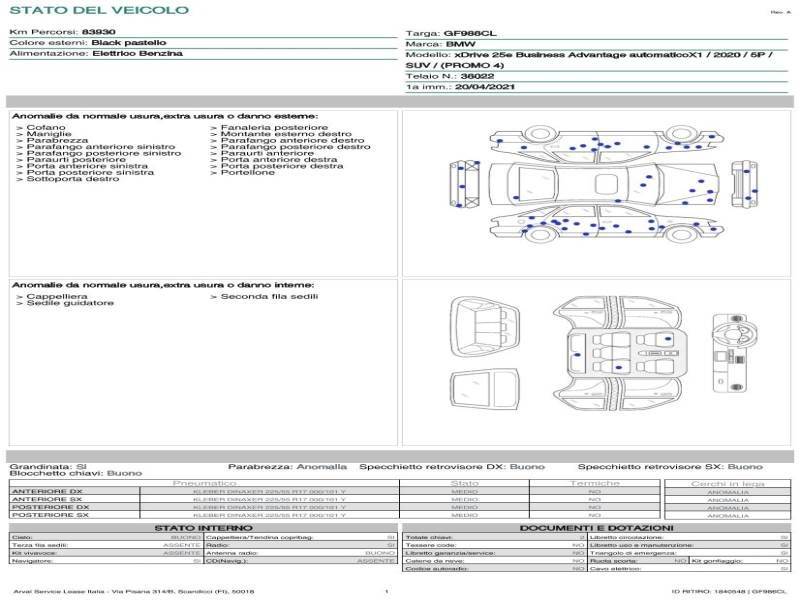The height and width of the screenshot is (600, 800).
Task: Click the external damage car top-view diagram
Action: click(x=604, y=184)
